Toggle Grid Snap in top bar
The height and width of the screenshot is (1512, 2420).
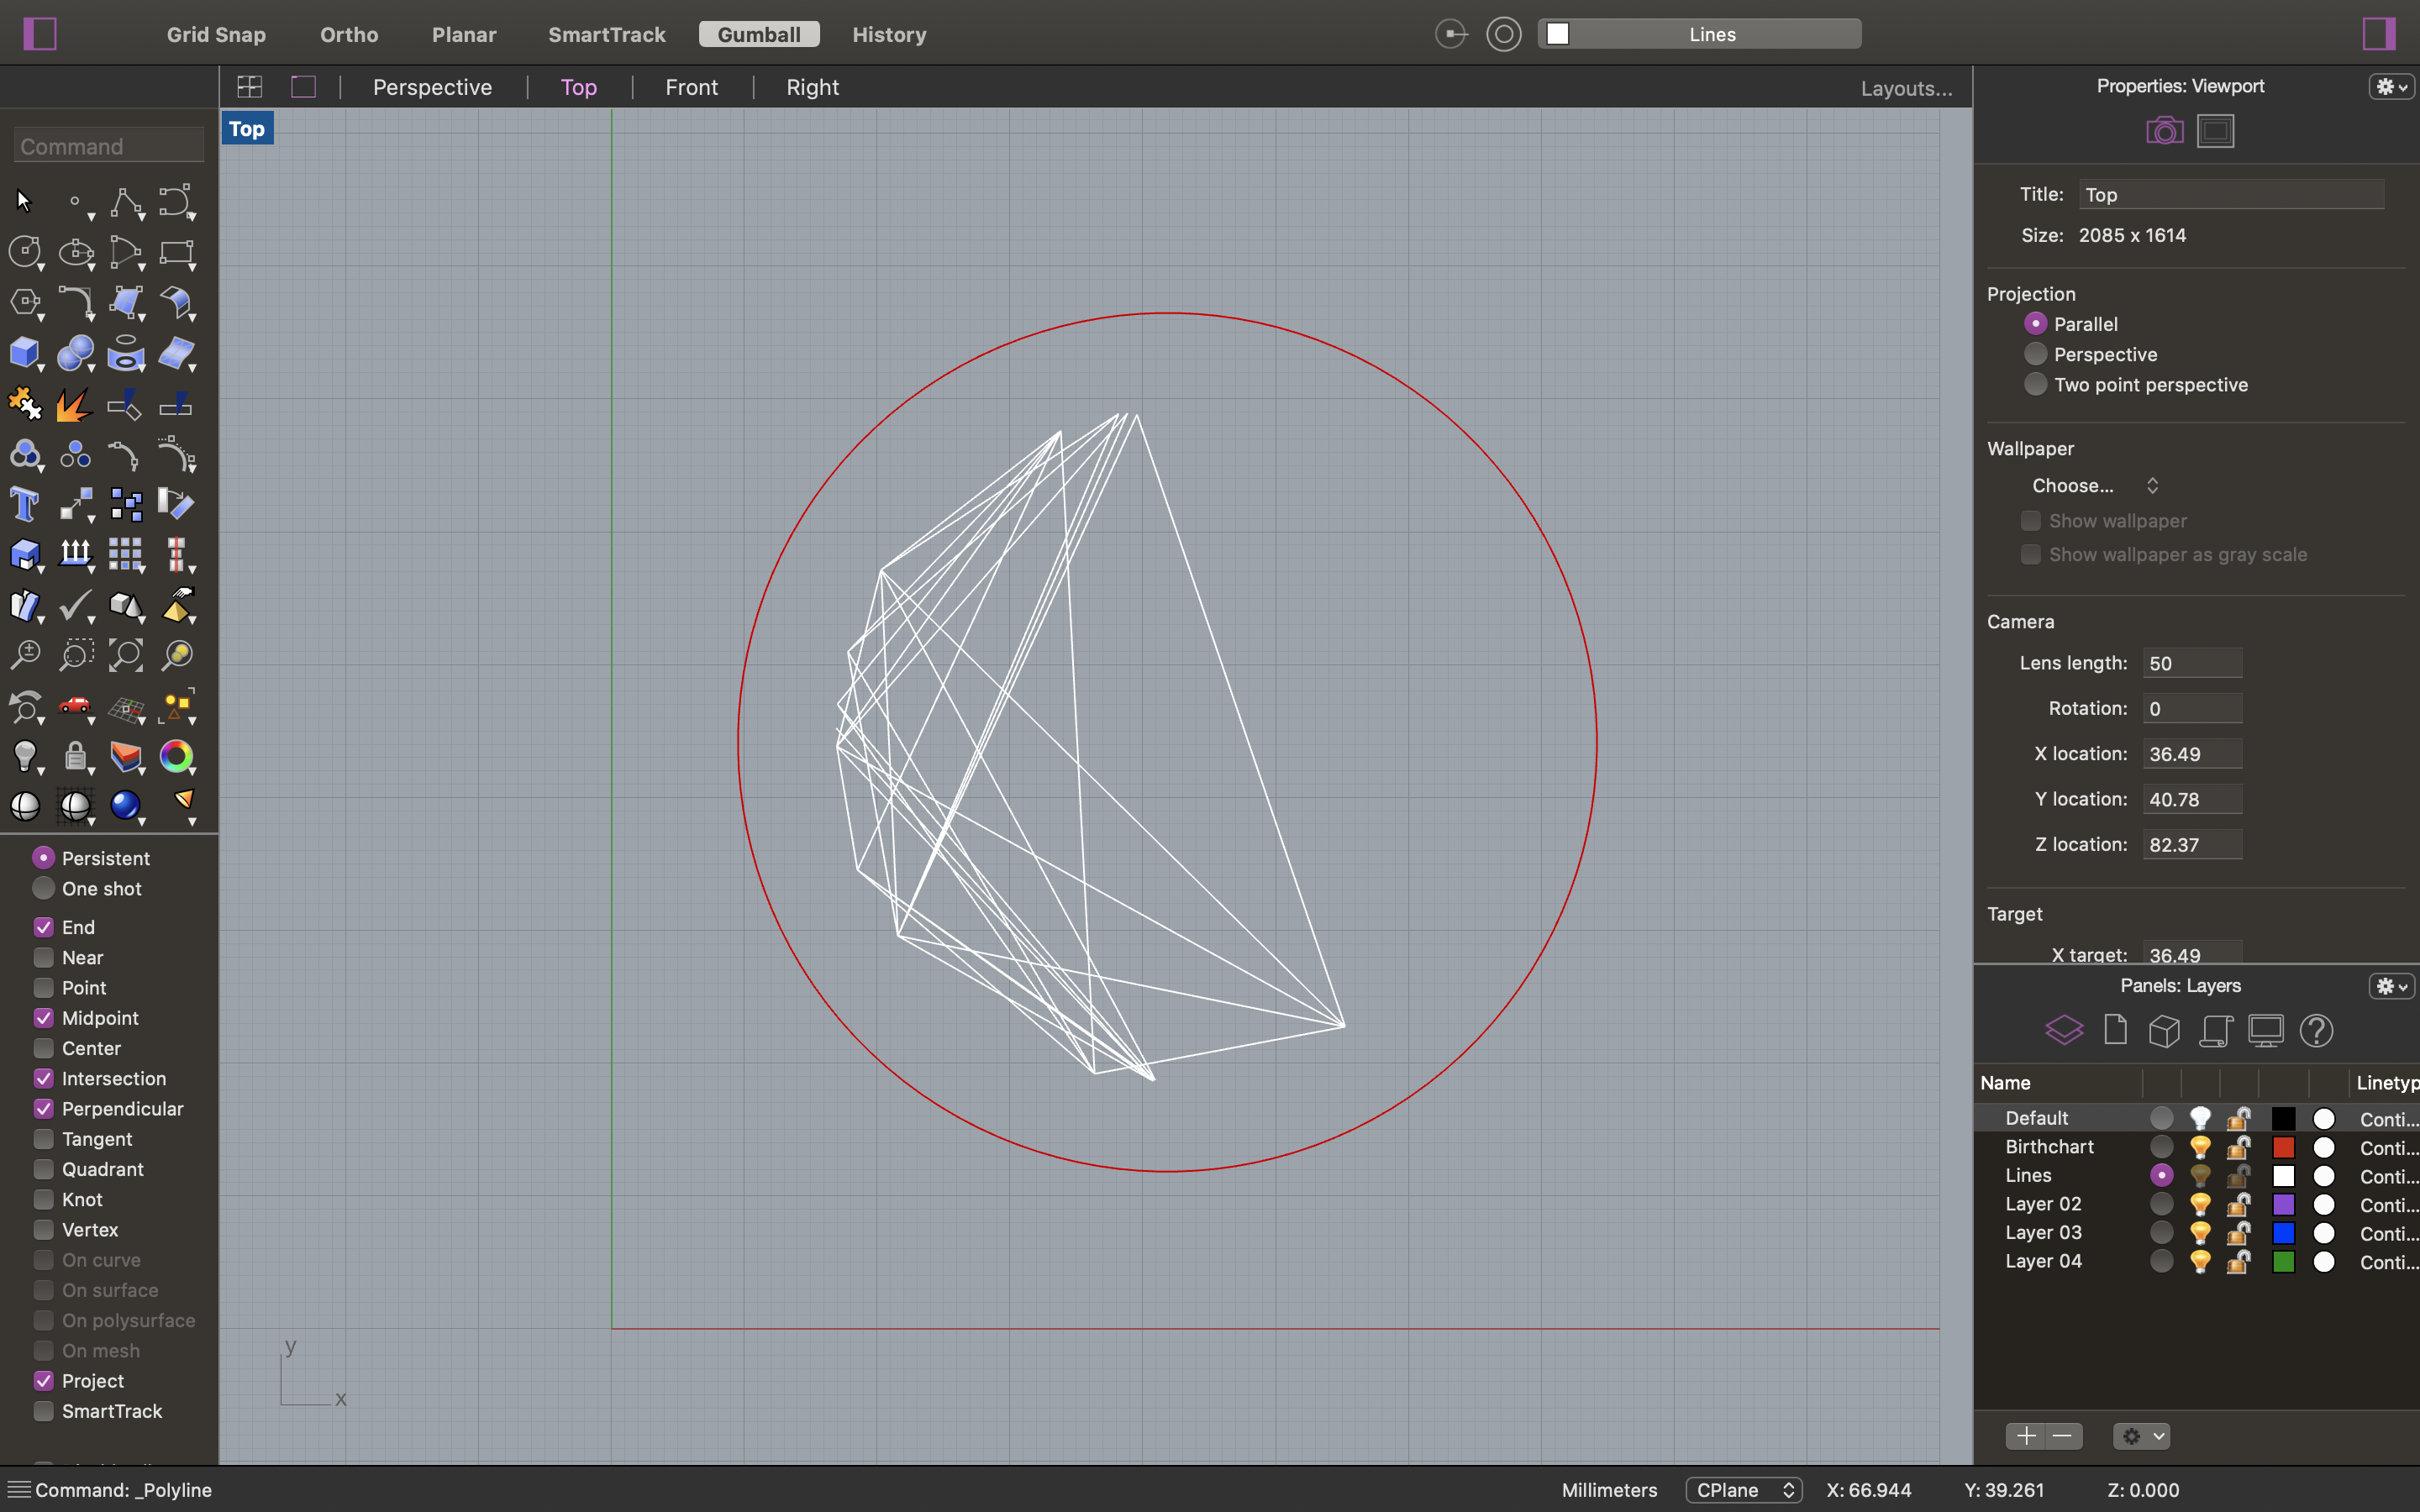216,34
